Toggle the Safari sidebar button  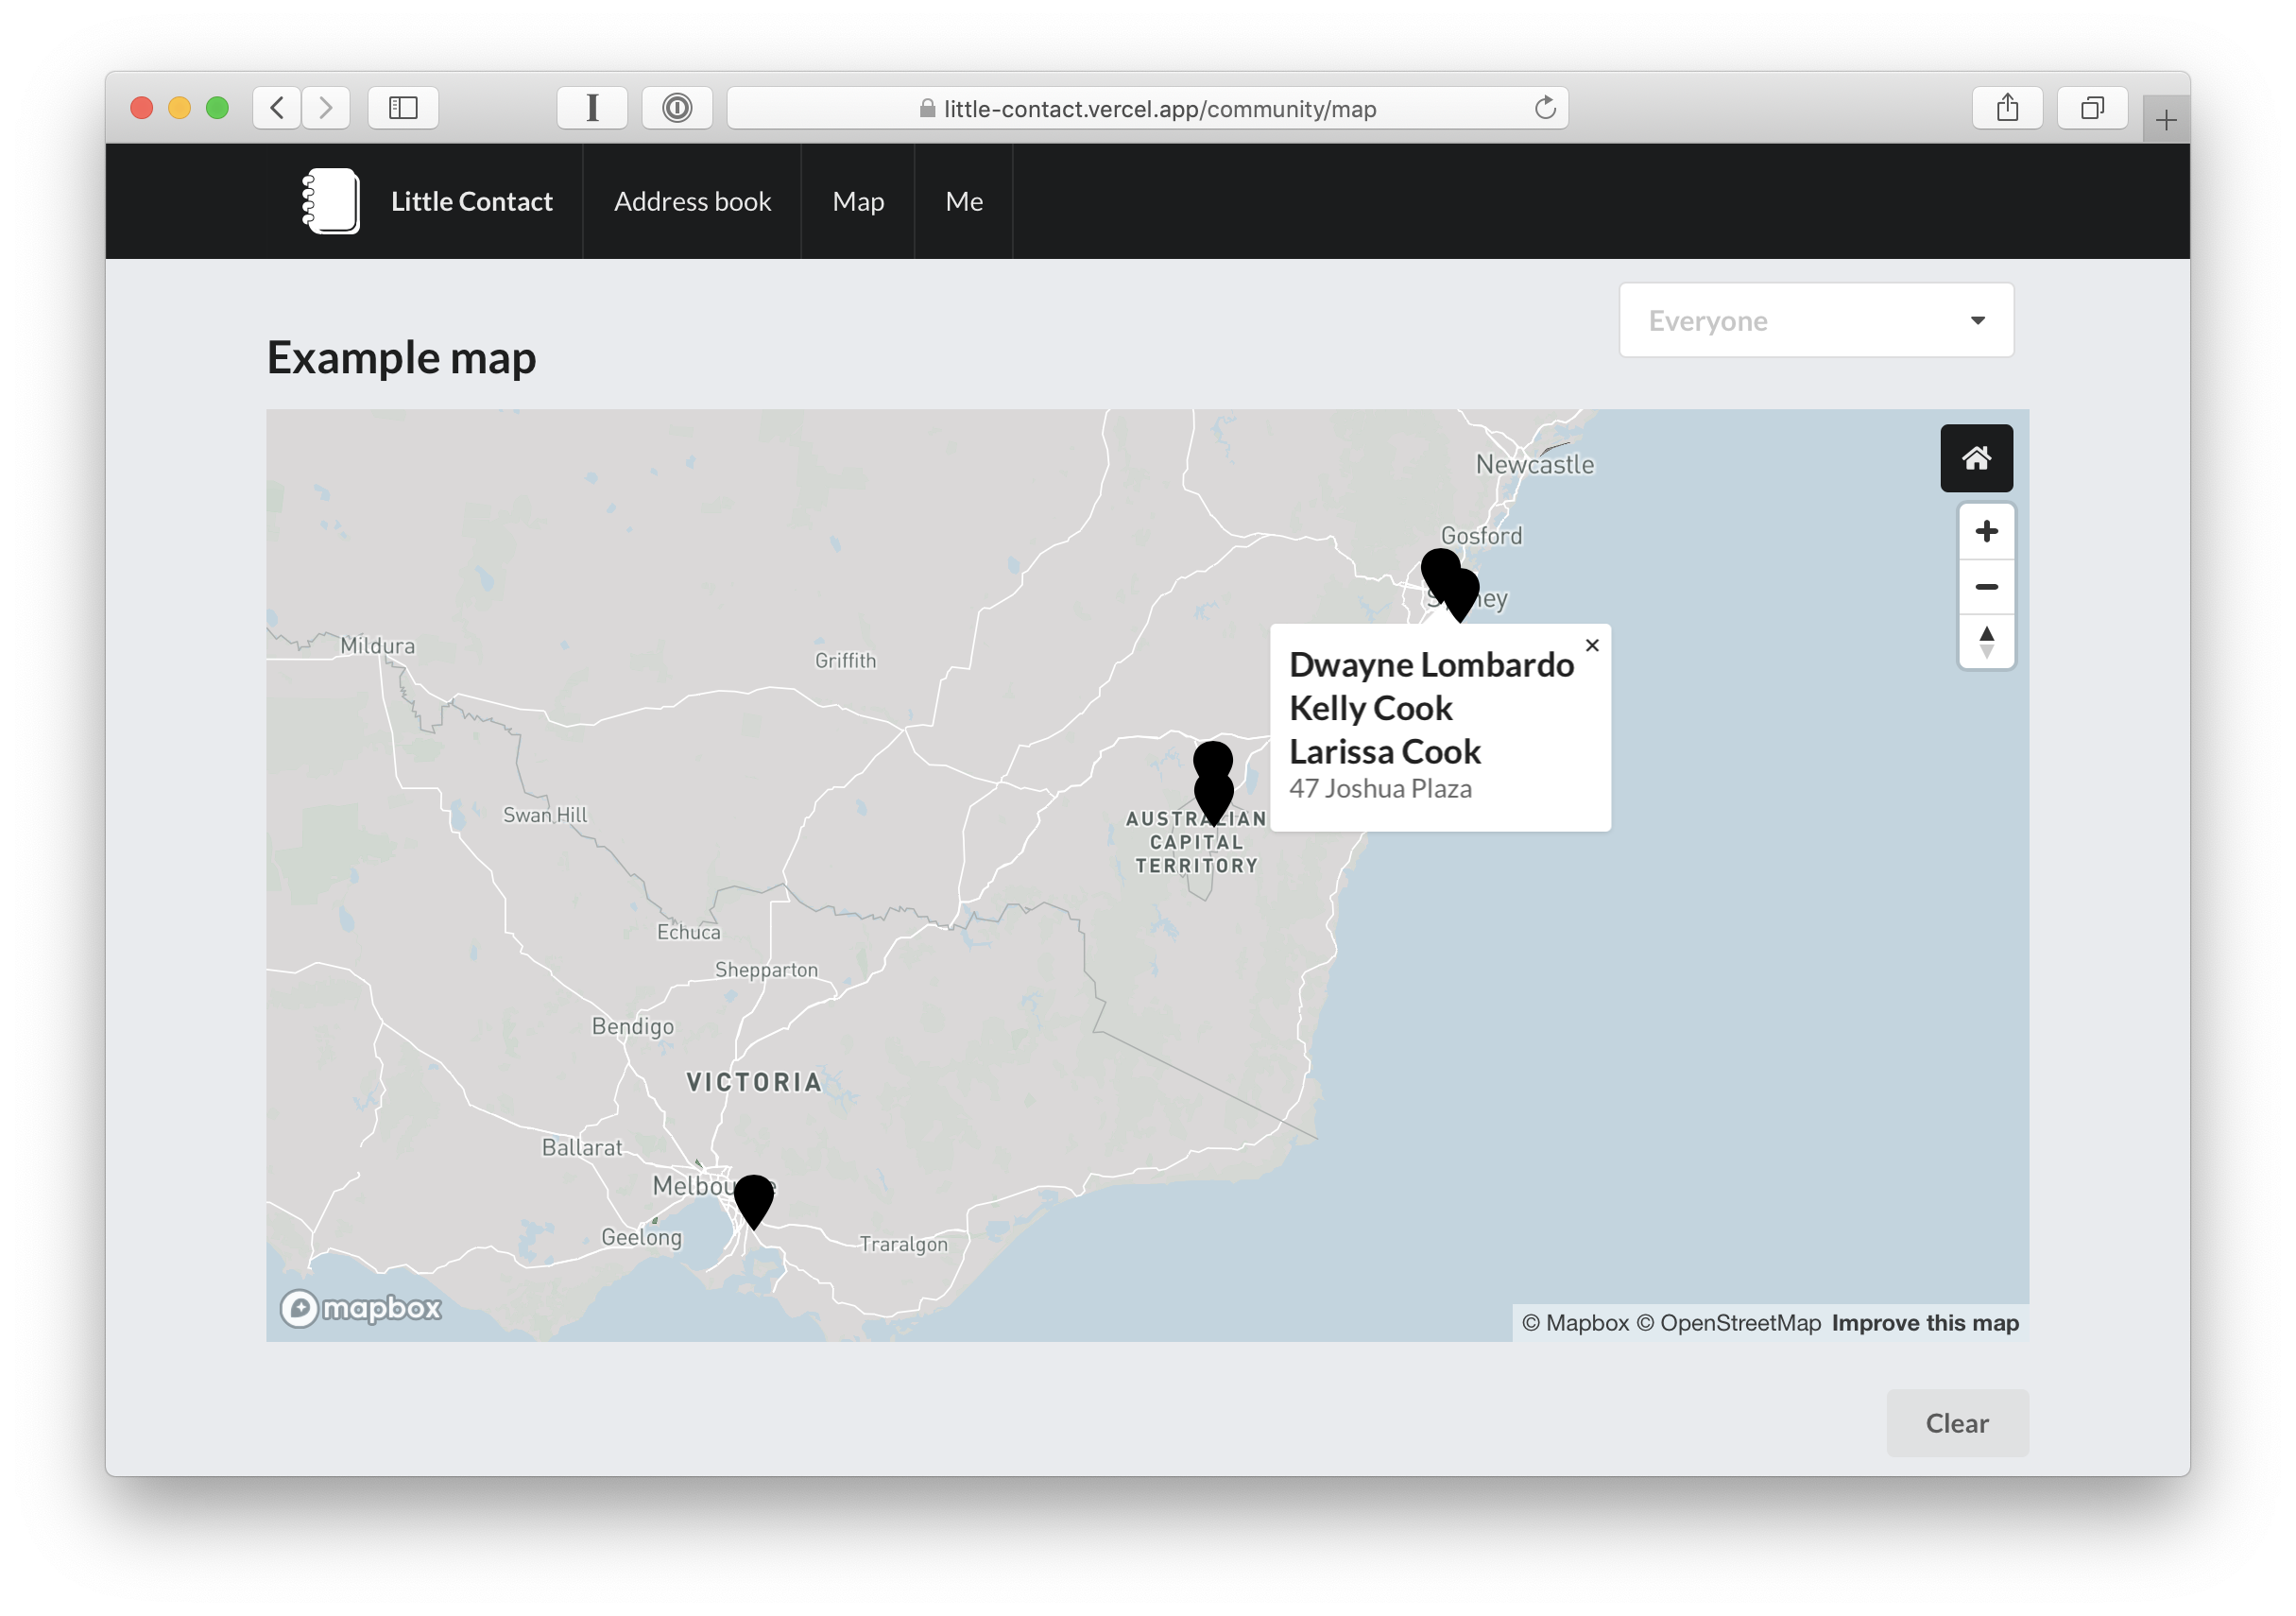403,108
